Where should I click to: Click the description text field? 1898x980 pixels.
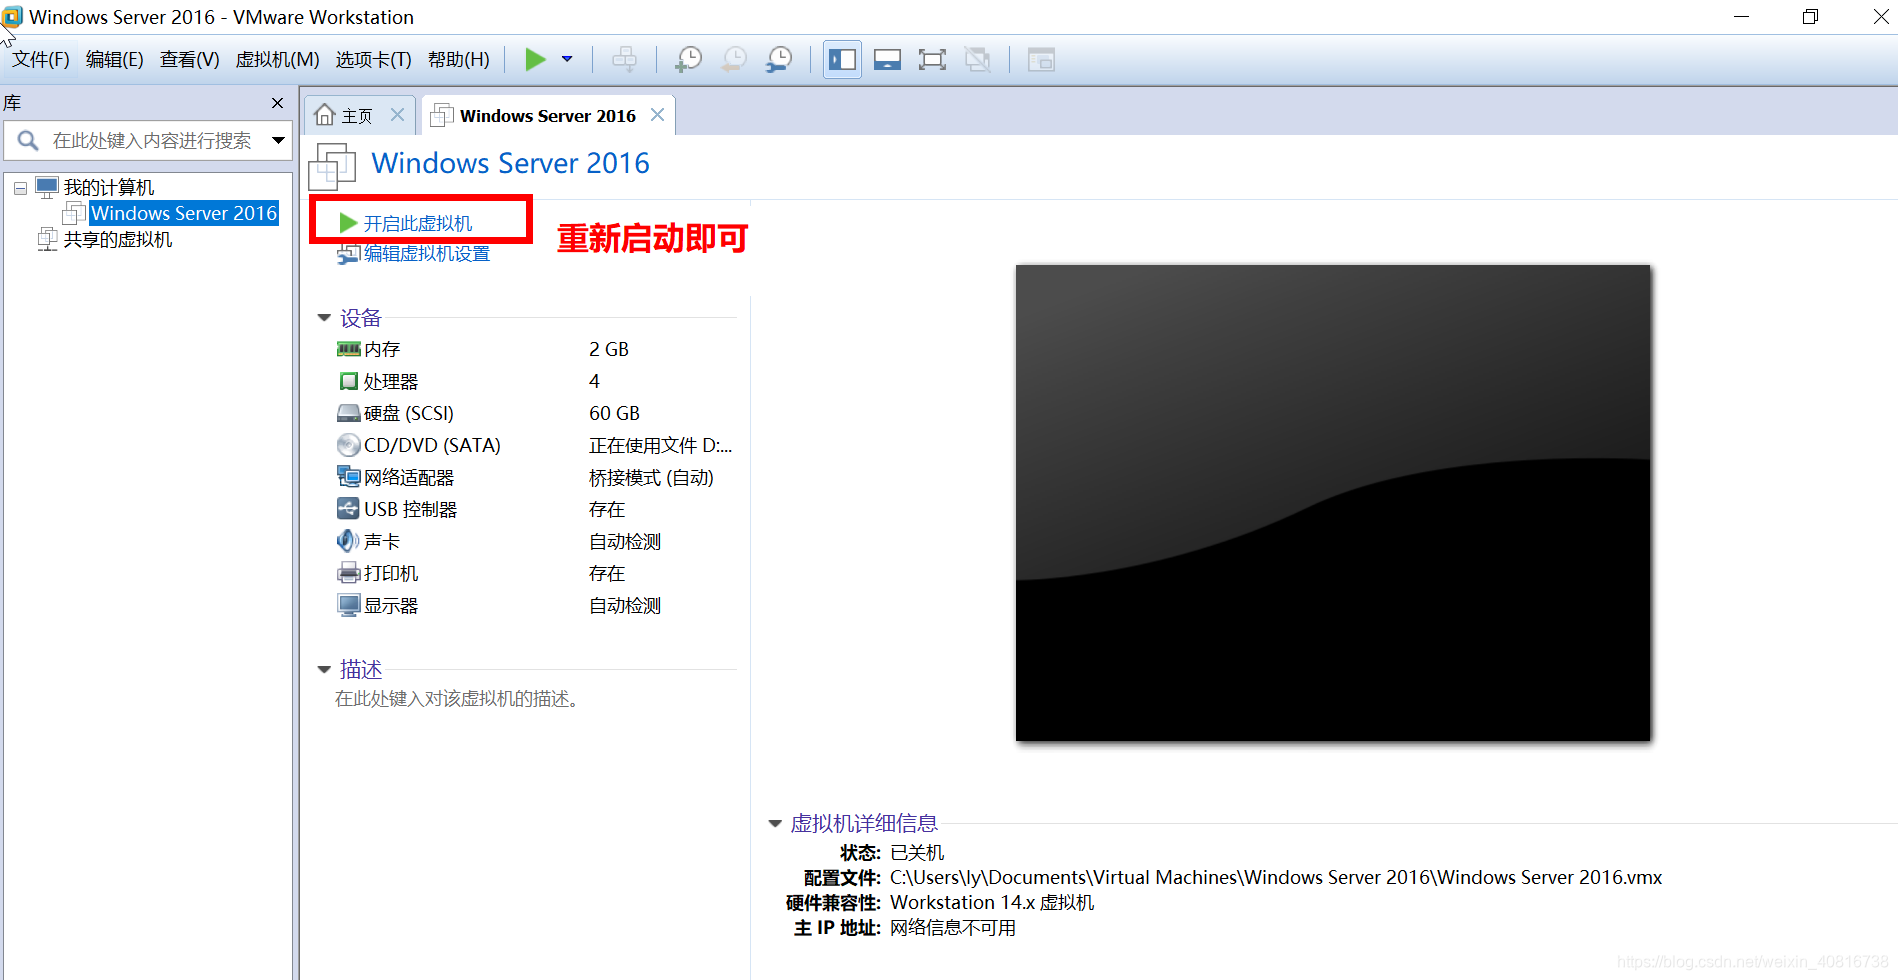pos(456,699)
